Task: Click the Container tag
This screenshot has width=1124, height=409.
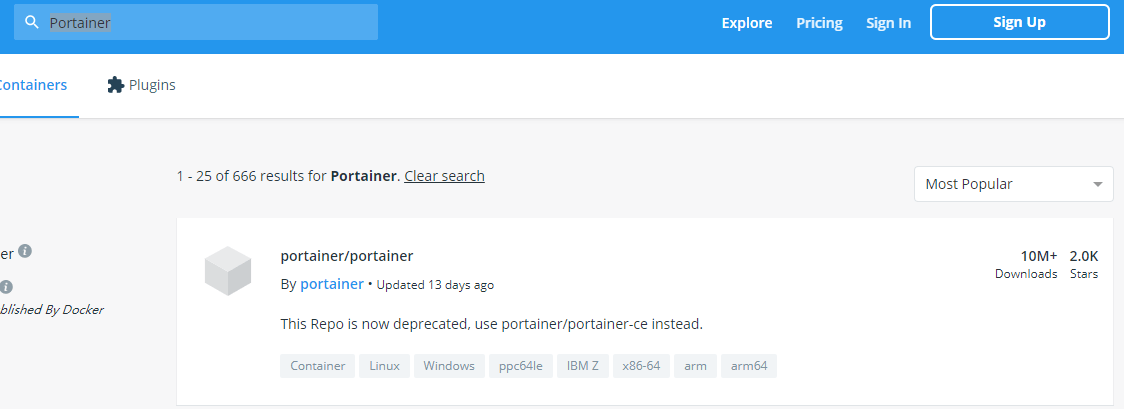Action: coord(318,366)
